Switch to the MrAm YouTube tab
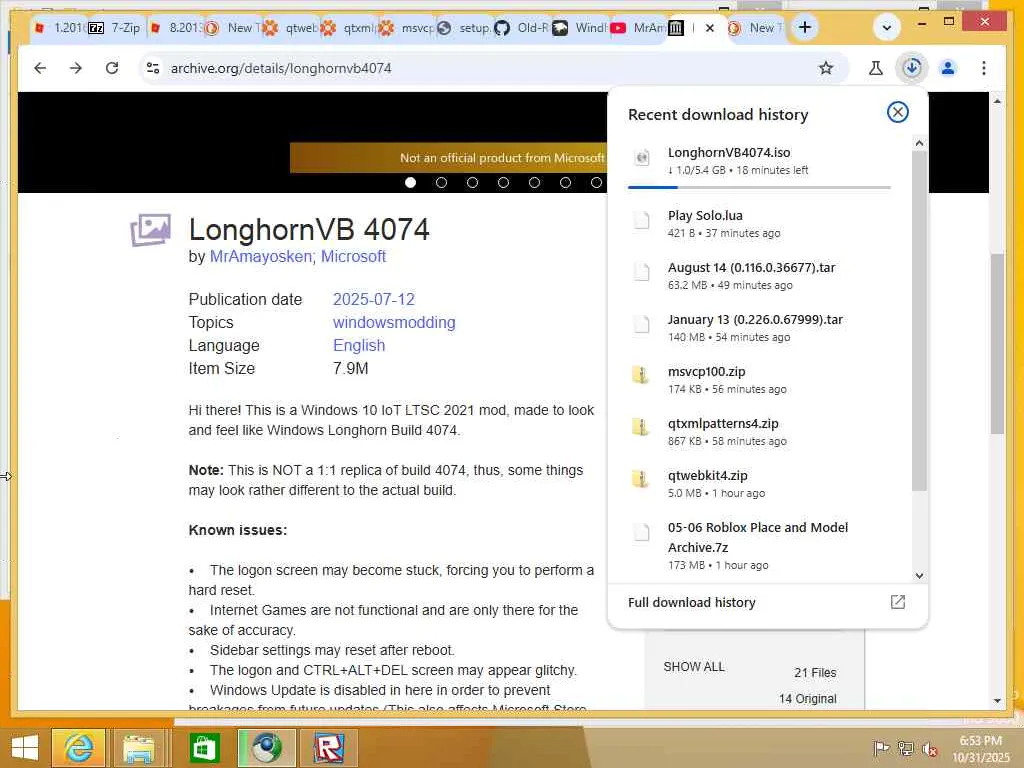The height and width of the screenshot is (768, 1024). [638, 28]
